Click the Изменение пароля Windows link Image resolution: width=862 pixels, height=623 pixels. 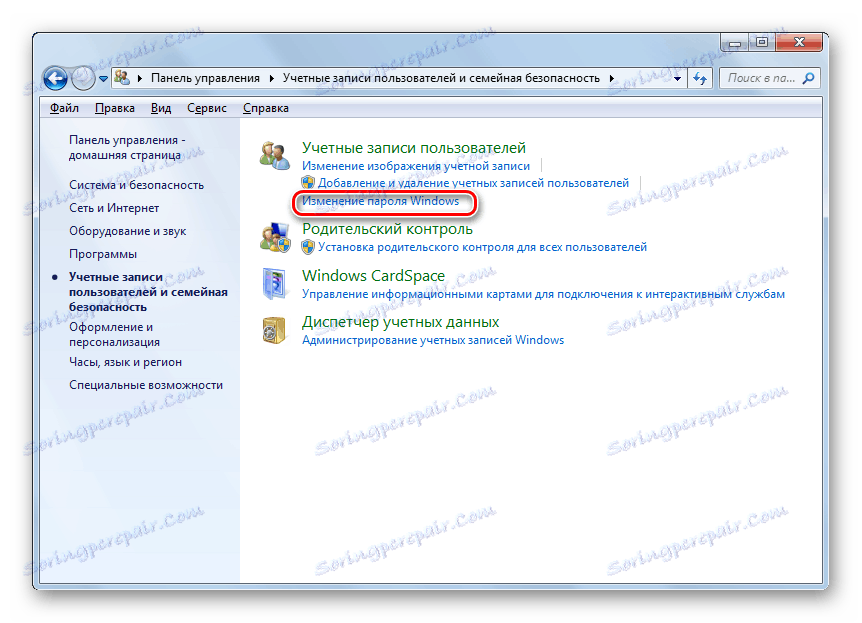[378, 201]
